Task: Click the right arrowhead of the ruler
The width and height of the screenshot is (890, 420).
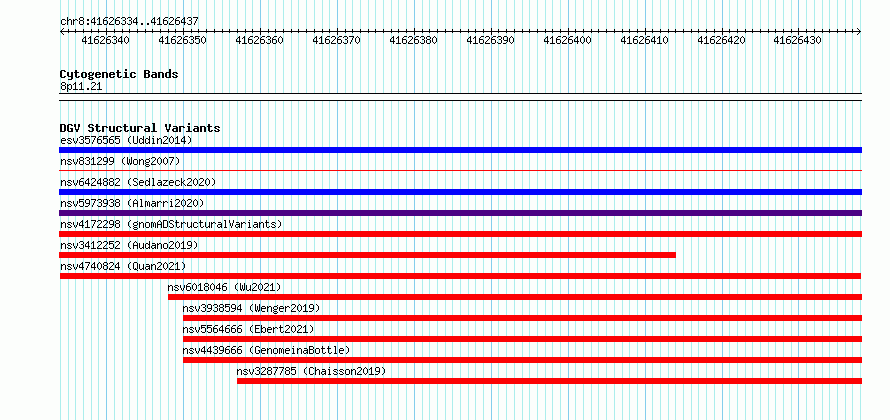Action: 859,32
